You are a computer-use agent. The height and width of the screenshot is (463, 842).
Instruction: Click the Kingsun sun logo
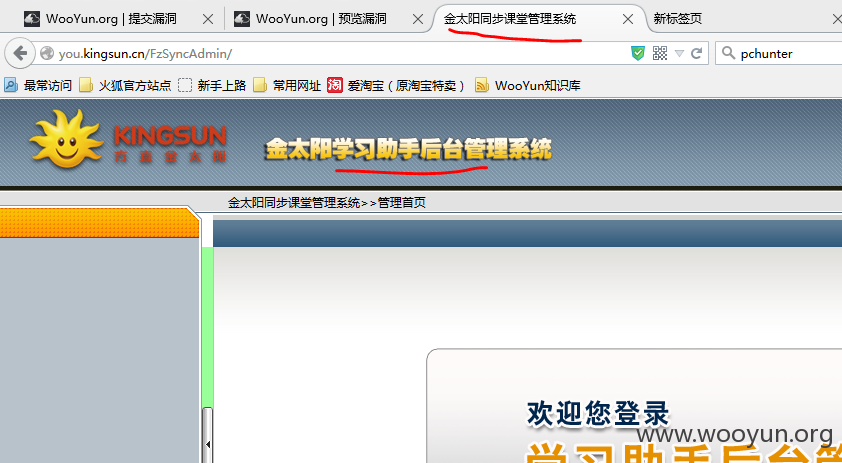[66, 139]
